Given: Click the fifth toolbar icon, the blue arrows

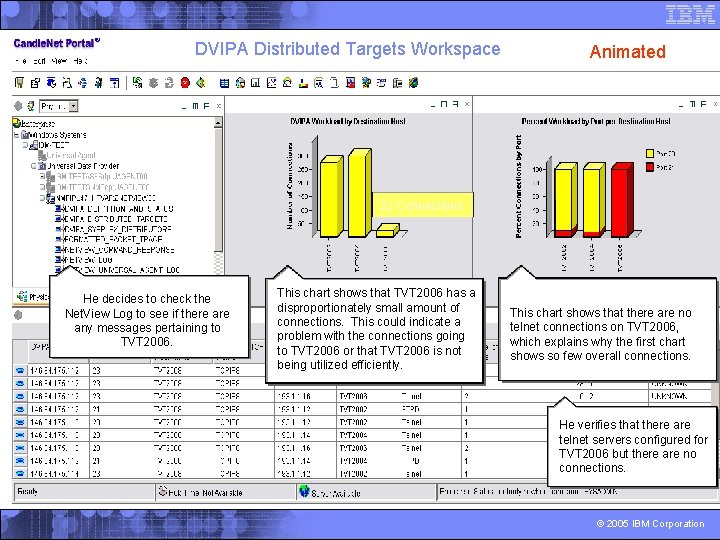Looking at the screenshot, I should pyautogui.click(x=83, y=83).
